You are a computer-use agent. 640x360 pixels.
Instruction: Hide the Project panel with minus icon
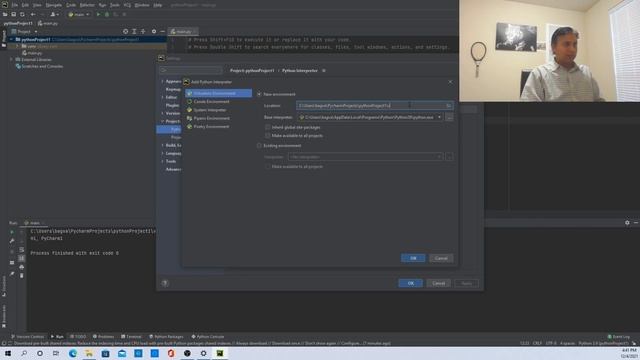point(162,31)
